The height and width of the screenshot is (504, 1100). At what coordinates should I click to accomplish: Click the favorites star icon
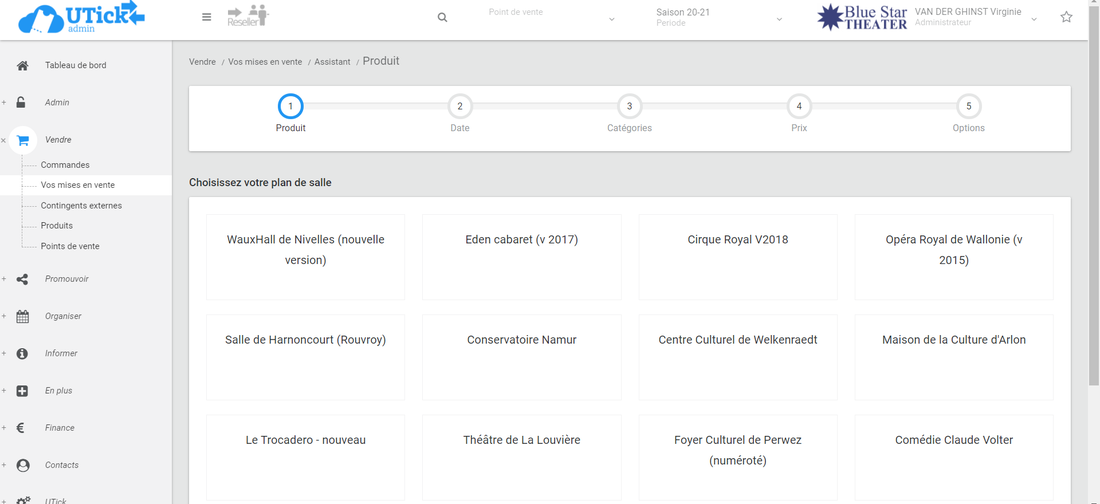pos(1066,17)
